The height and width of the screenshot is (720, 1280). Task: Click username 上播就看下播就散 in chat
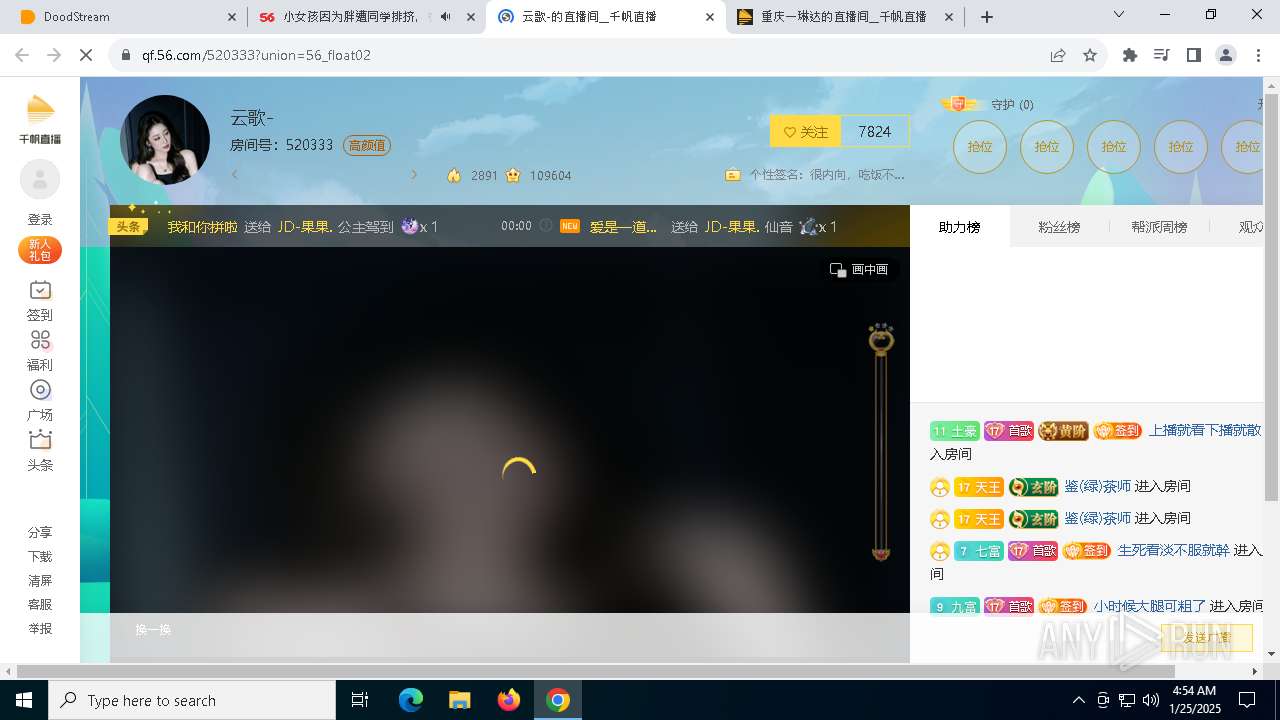click(1205, 430)
